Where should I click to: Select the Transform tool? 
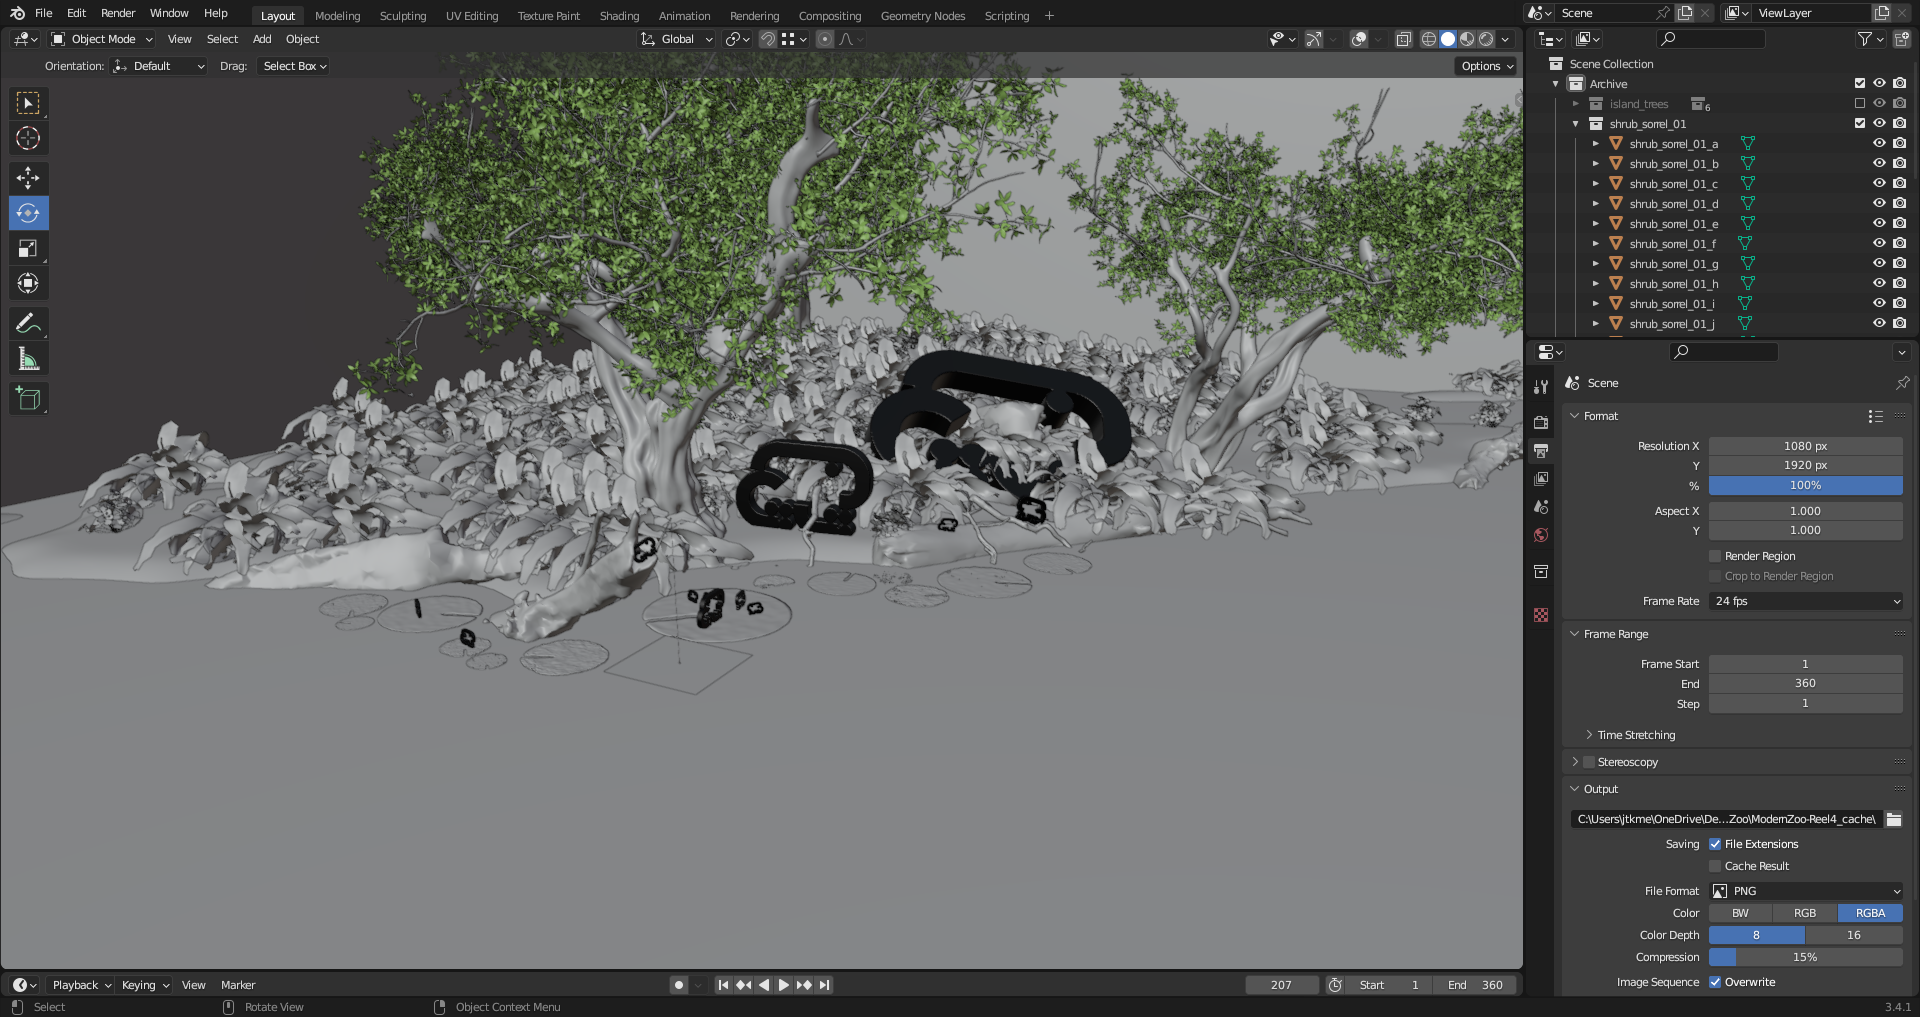28,283
